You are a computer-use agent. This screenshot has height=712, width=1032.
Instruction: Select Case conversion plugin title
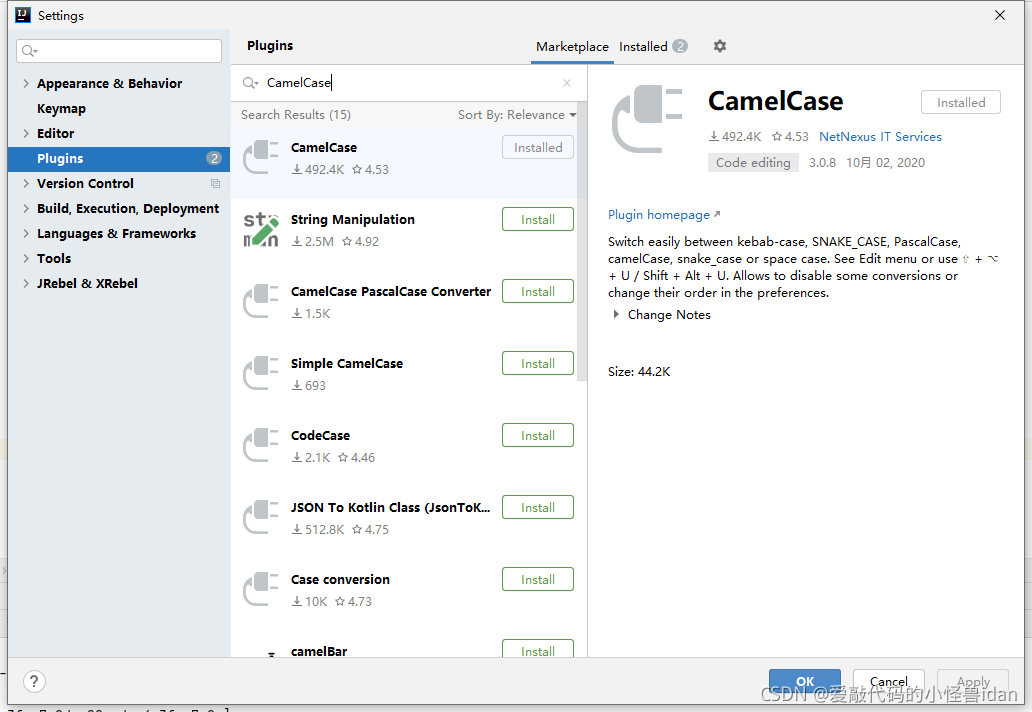(x=340, y=580)
